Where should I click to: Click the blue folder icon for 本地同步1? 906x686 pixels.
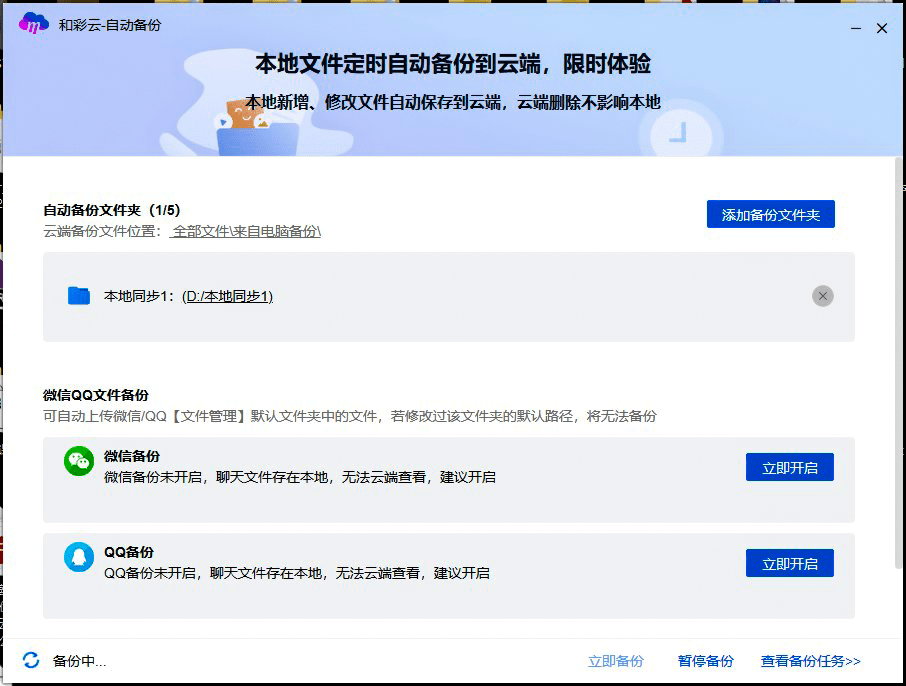[x=79, y=295]
